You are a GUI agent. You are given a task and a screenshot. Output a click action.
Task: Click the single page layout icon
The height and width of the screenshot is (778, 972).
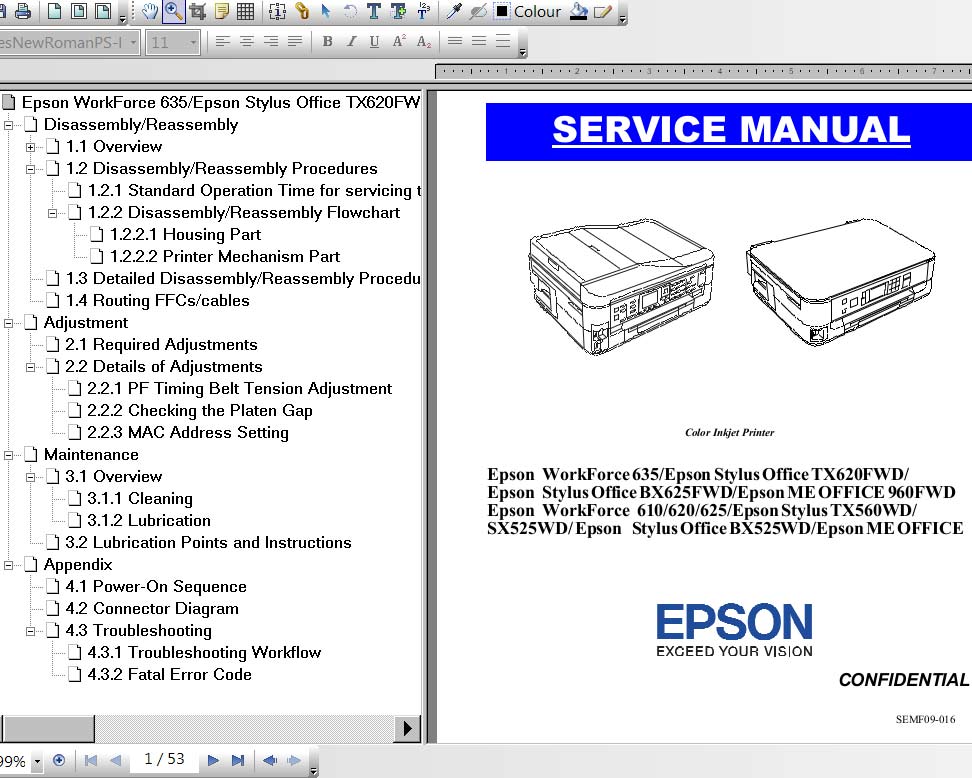click(55, 11)
